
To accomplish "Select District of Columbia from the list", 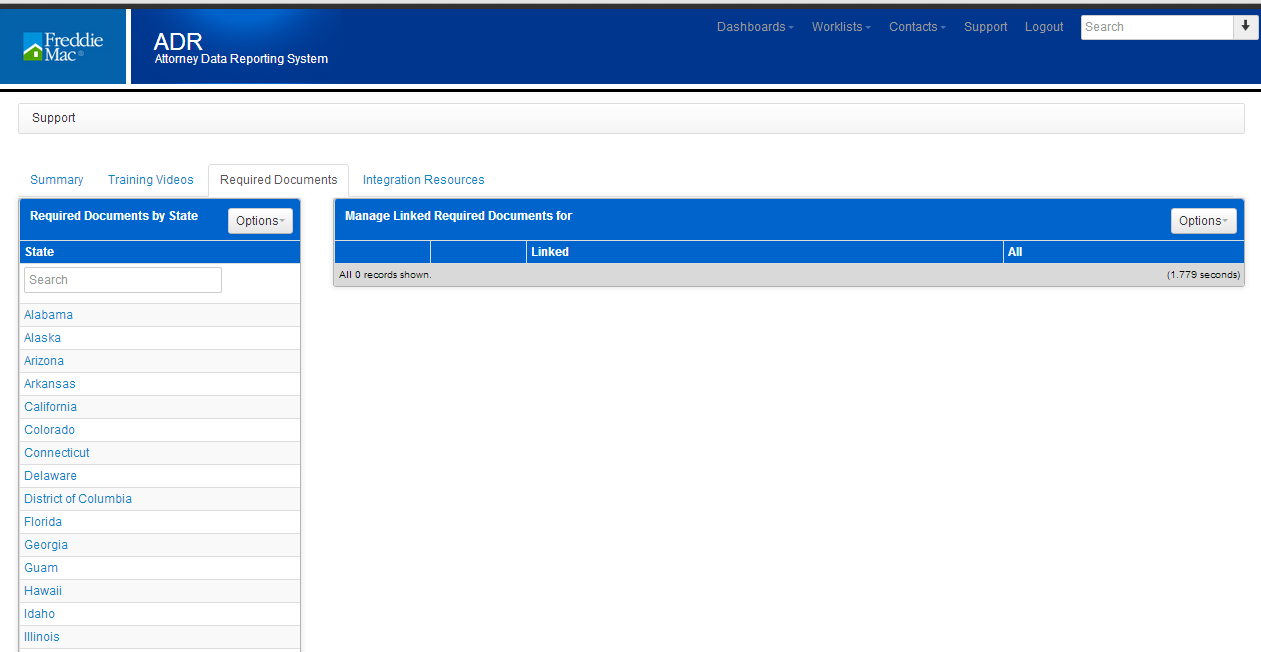I will (x=78, y=499).
